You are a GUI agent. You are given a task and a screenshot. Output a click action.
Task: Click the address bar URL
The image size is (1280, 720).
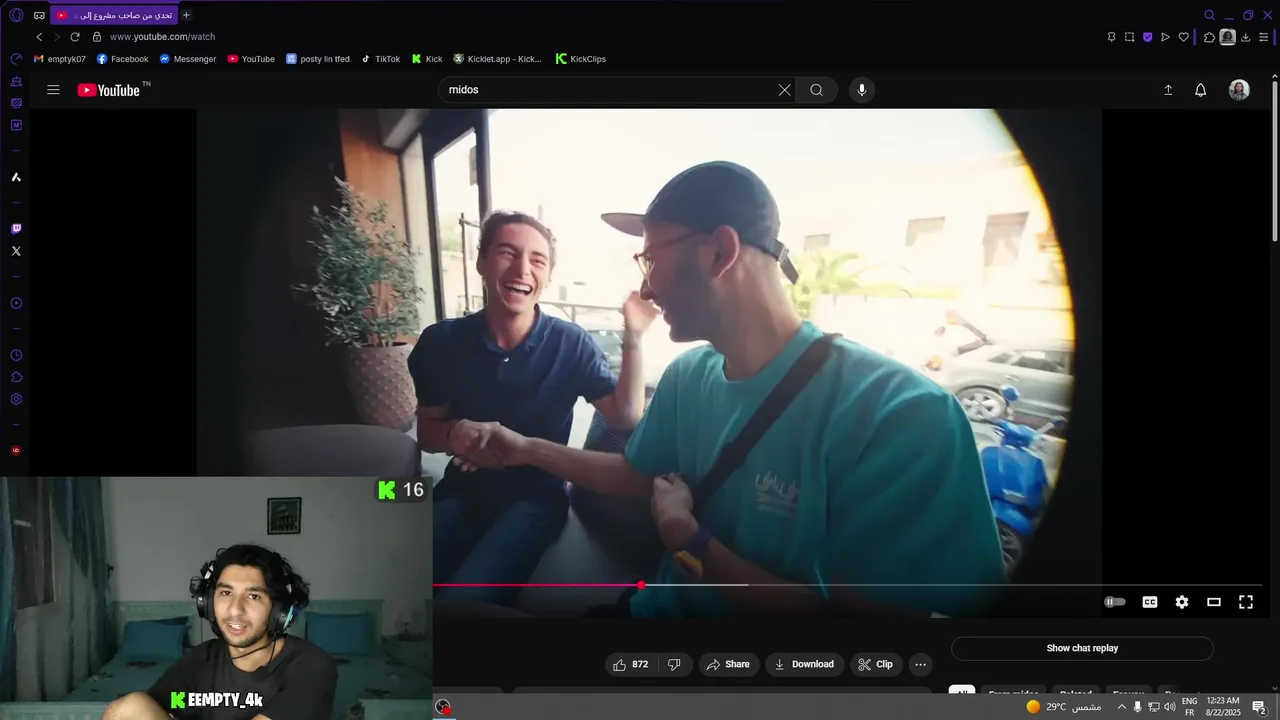(x=162, y=37)
